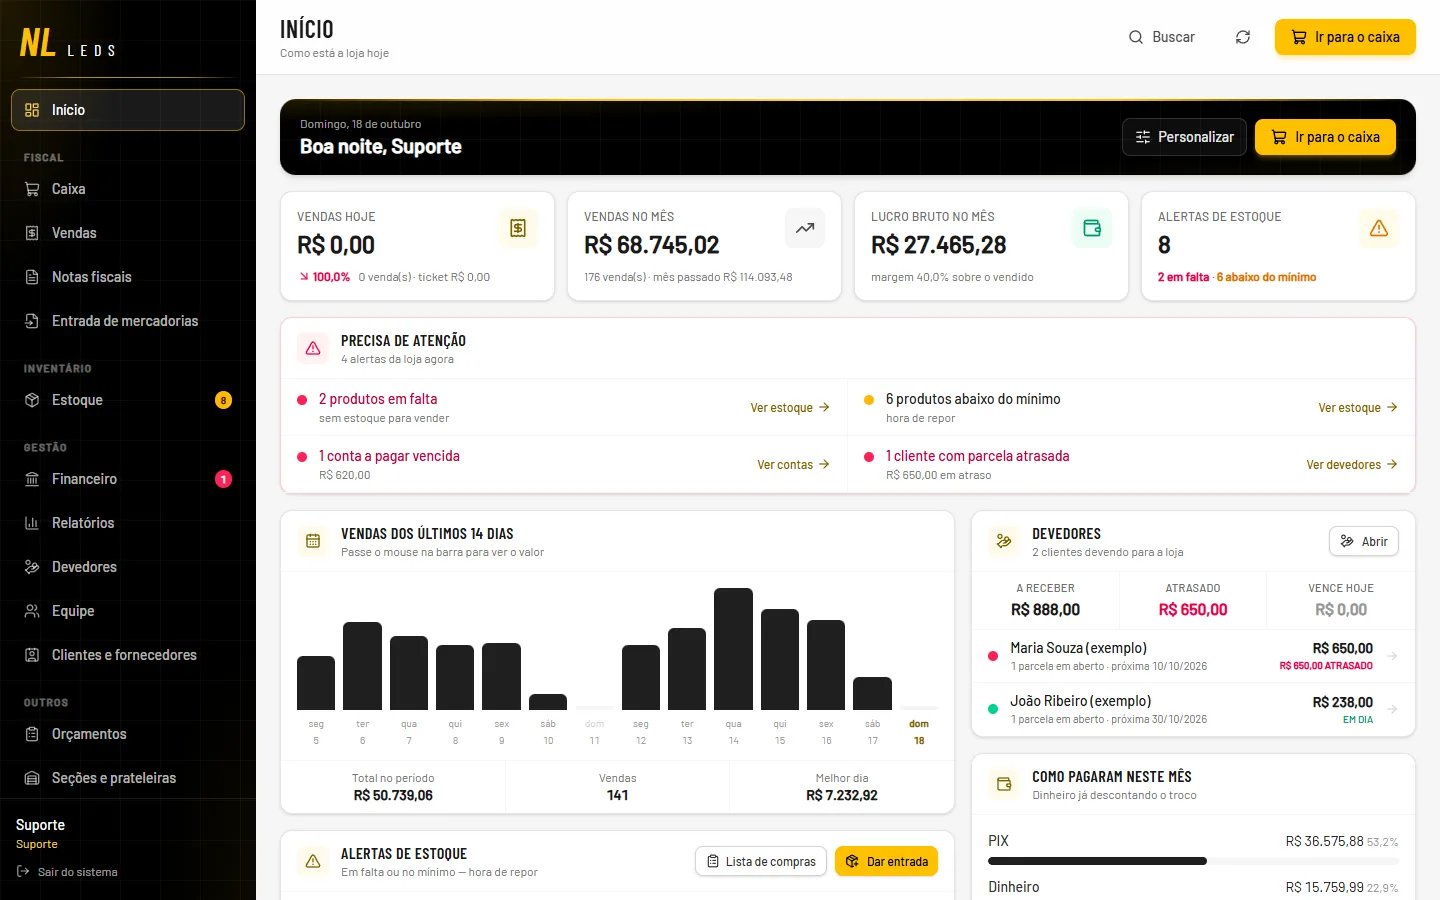The height and width of the screenshot is (900, 1440).
Task: Click the Lista de compras button
Action: [761, 861]
